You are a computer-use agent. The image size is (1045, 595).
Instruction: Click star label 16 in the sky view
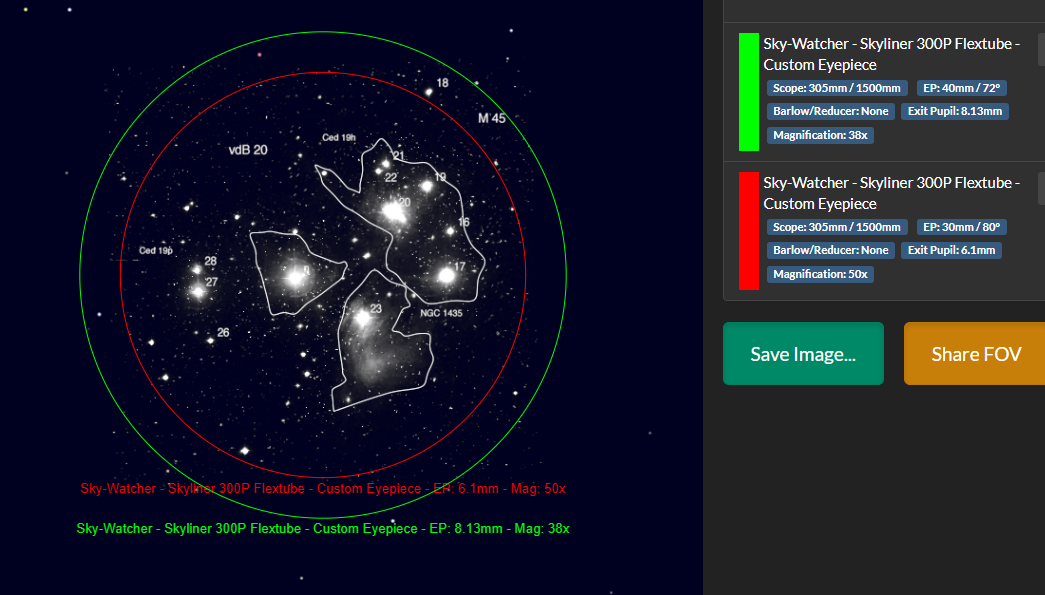(464, 222)
